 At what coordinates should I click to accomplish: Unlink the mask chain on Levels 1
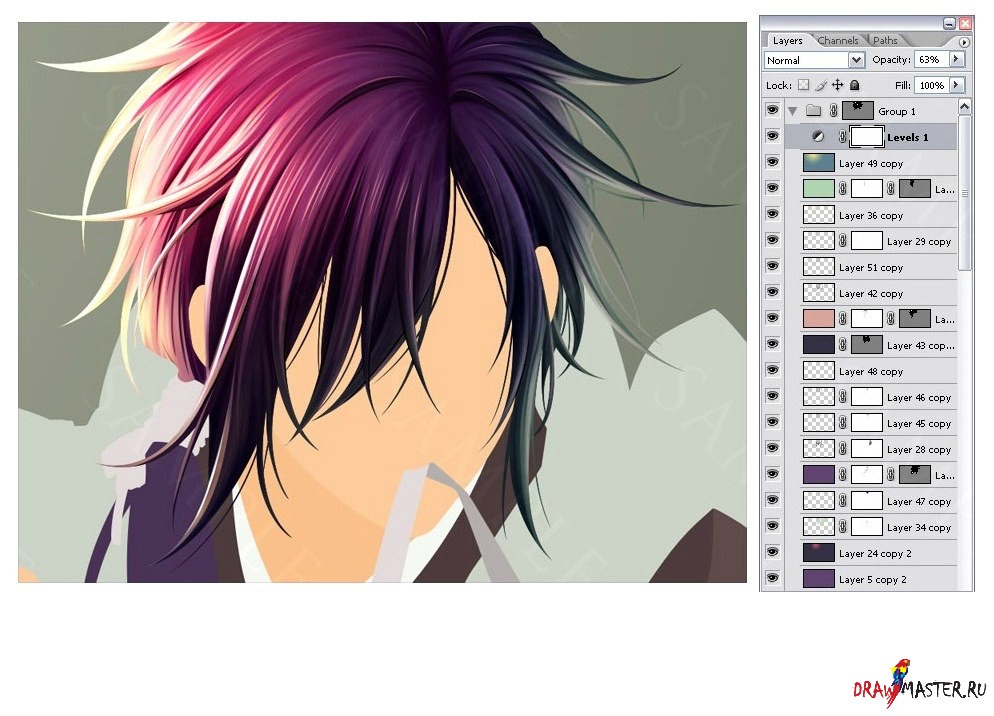[842, 137]
